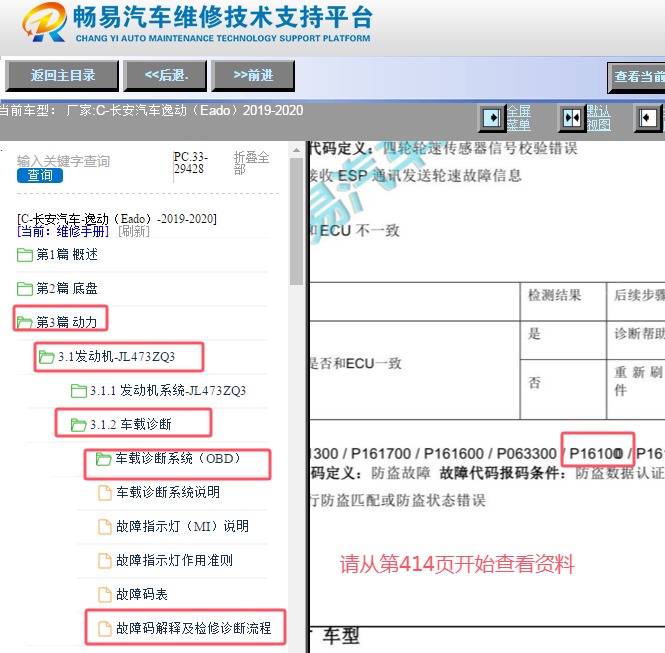The width and height of the screenshot is (665, 653).
Task: Click folder icon of 车载诊断系统（OBD）
Action: tap(104, 458)
